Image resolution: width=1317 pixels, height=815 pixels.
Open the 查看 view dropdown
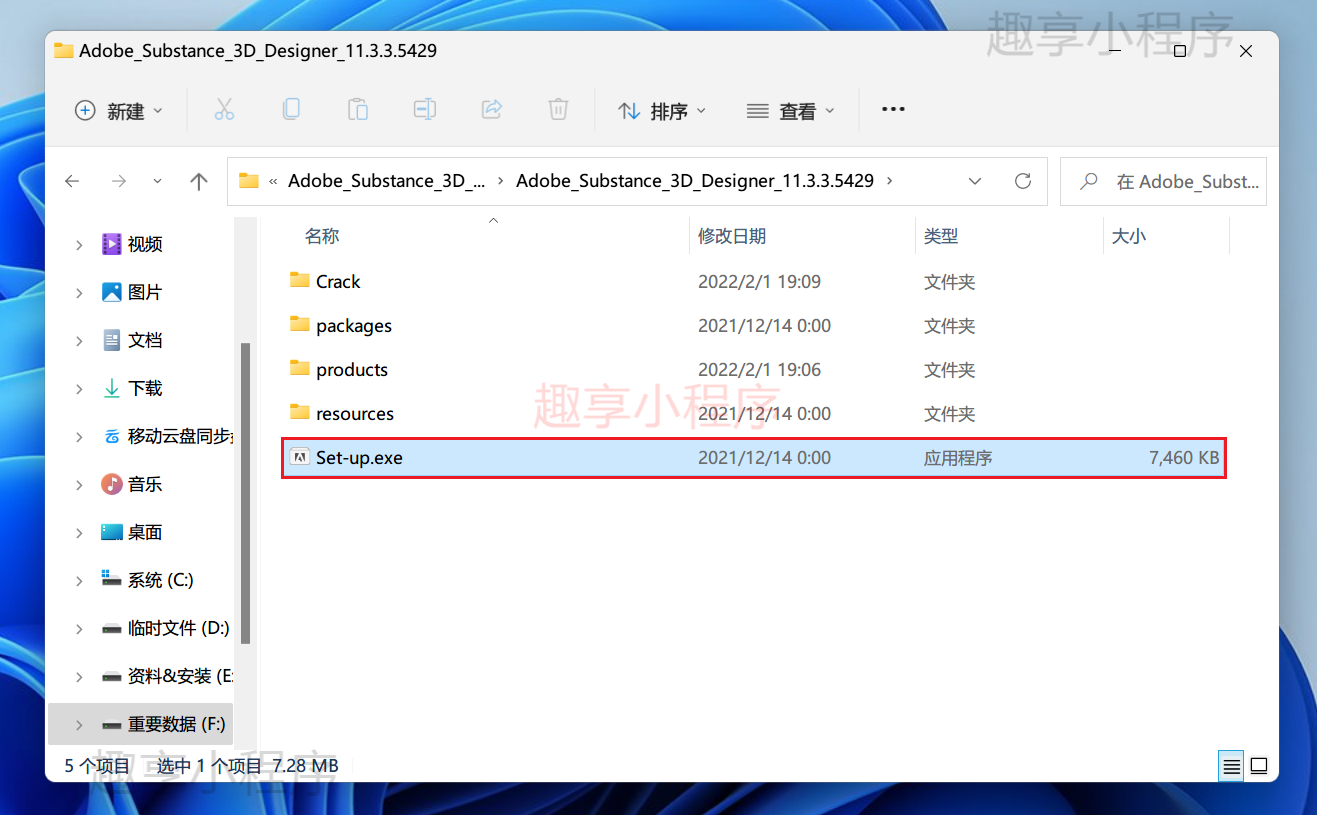pyautogui.click(x=790, y=111)
